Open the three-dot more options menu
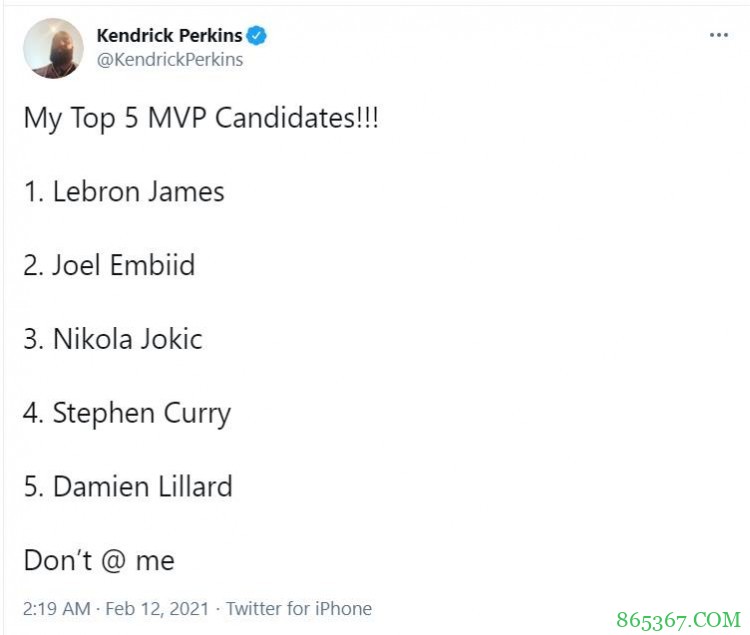The width and height of the screenshot is (750, 635). pos(719,35)
